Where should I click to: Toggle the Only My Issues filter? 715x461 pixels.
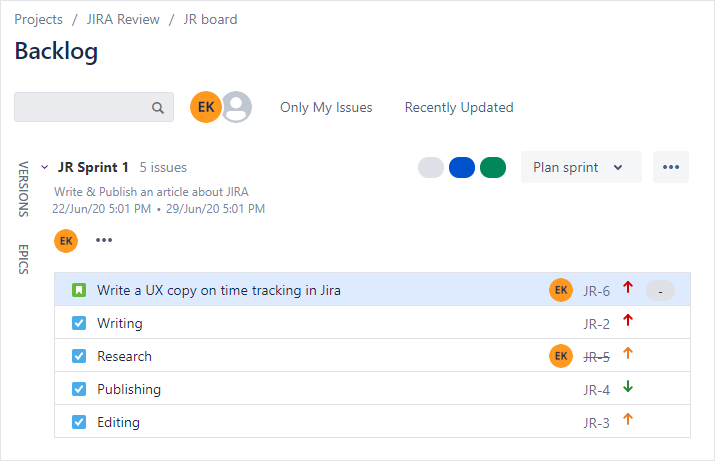pyautogui.click(x=326, y=107)
